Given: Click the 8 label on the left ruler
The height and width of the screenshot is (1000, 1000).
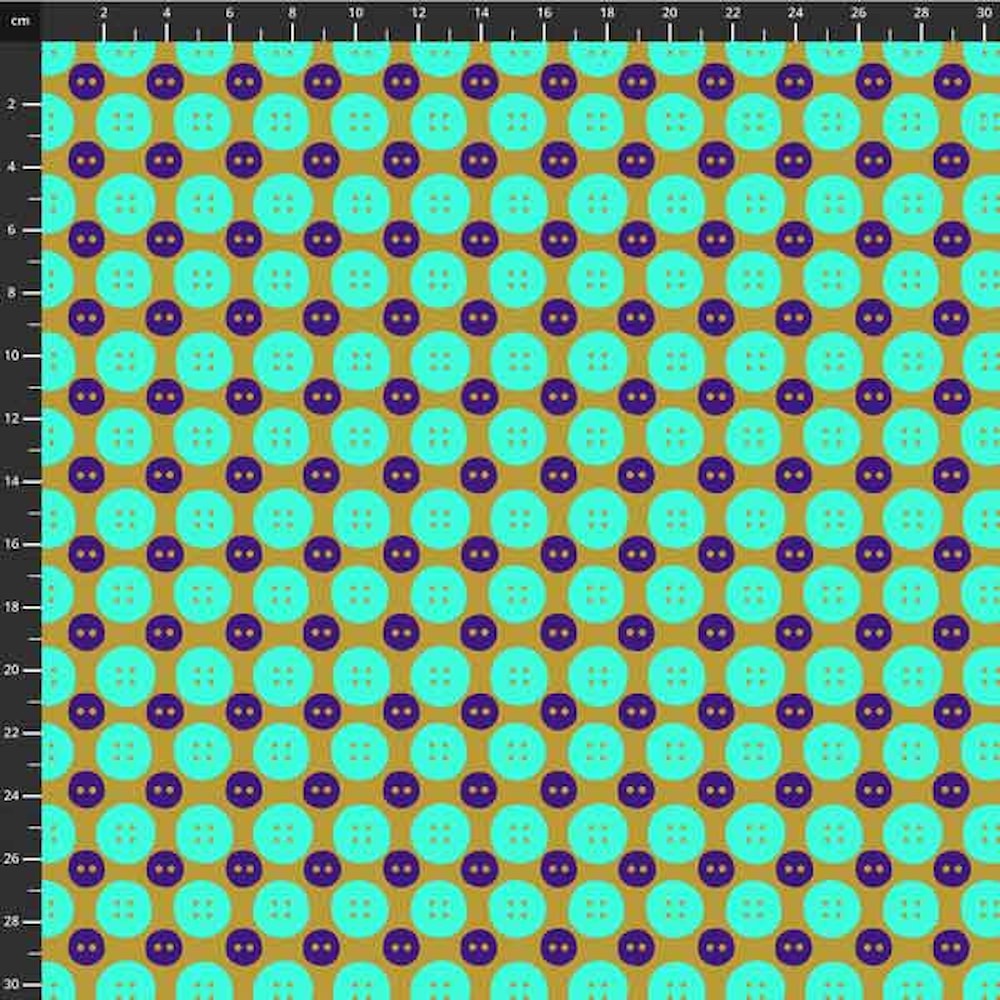Looking at the screenshot, I should point(12,293).
